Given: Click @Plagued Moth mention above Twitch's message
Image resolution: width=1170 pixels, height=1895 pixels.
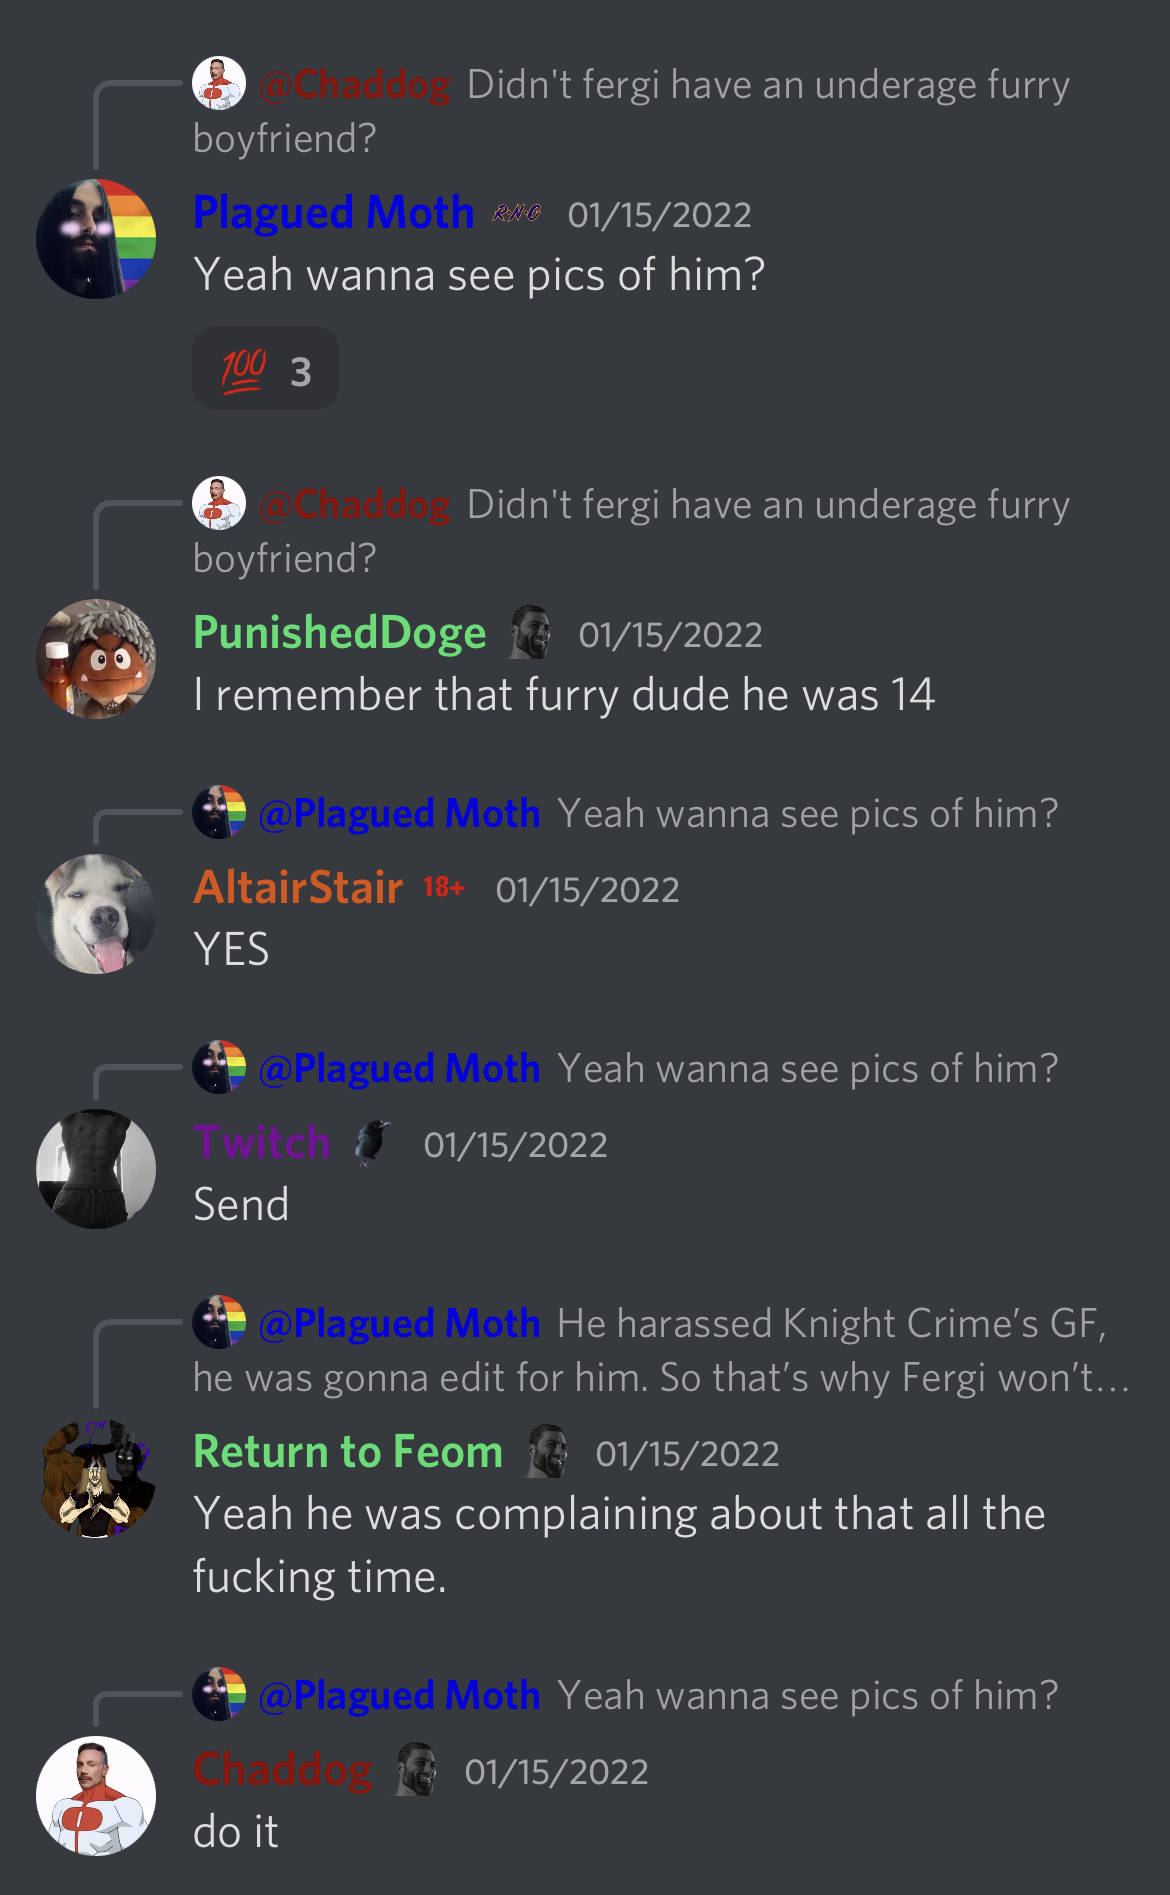Looking at the screenshot, I should coord(399,1069).
